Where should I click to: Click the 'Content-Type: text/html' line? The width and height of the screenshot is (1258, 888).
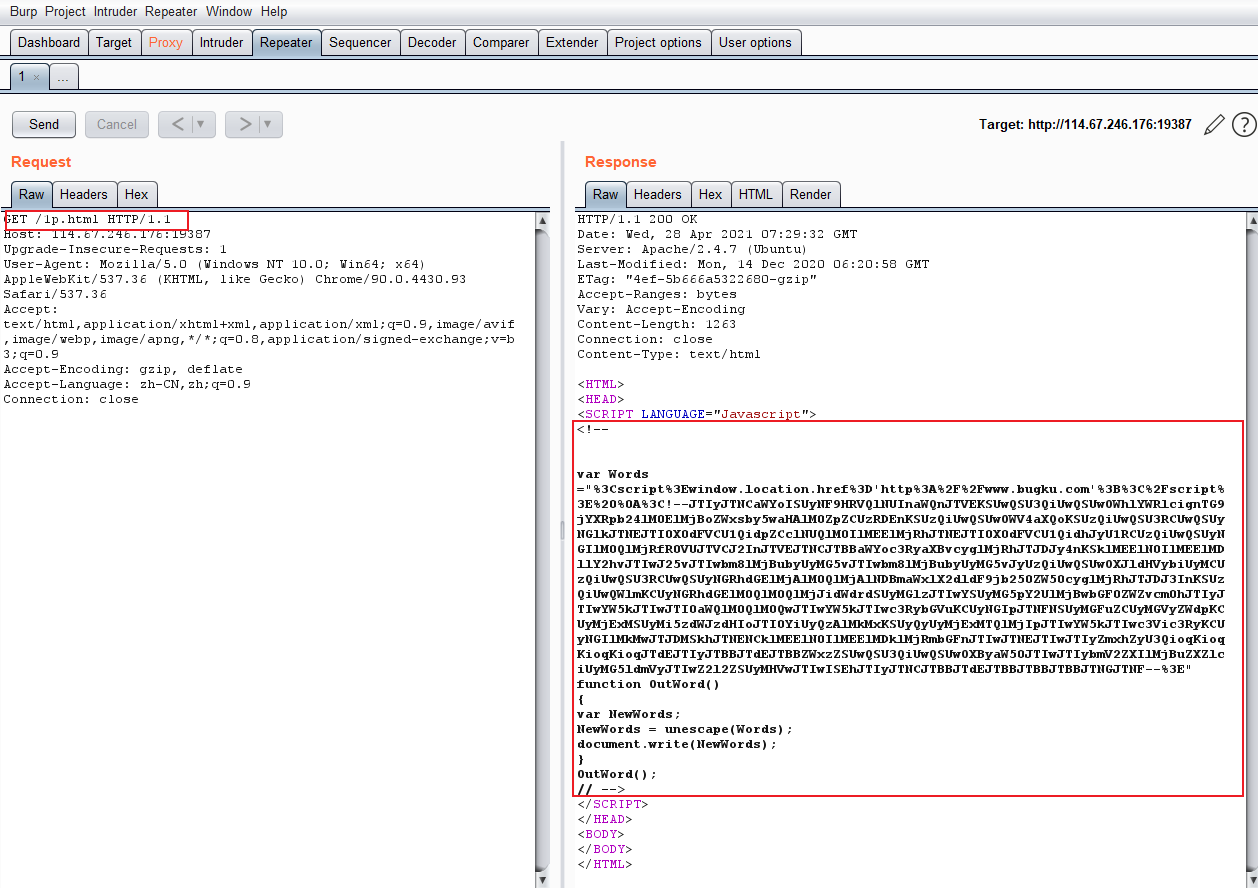click(x=669, y=354)
